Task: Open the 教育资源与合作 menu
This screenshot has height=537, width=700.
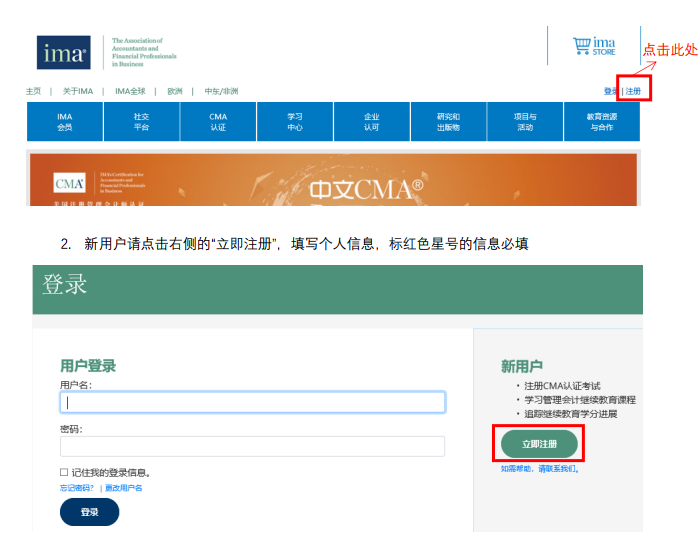Action: (602, 121)
